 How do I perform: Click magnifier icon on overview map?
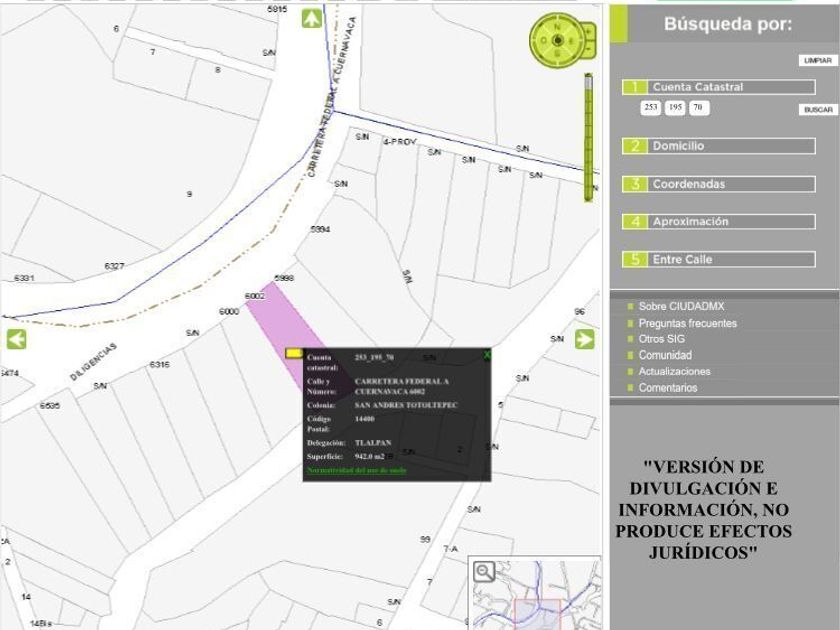point(484,572)
